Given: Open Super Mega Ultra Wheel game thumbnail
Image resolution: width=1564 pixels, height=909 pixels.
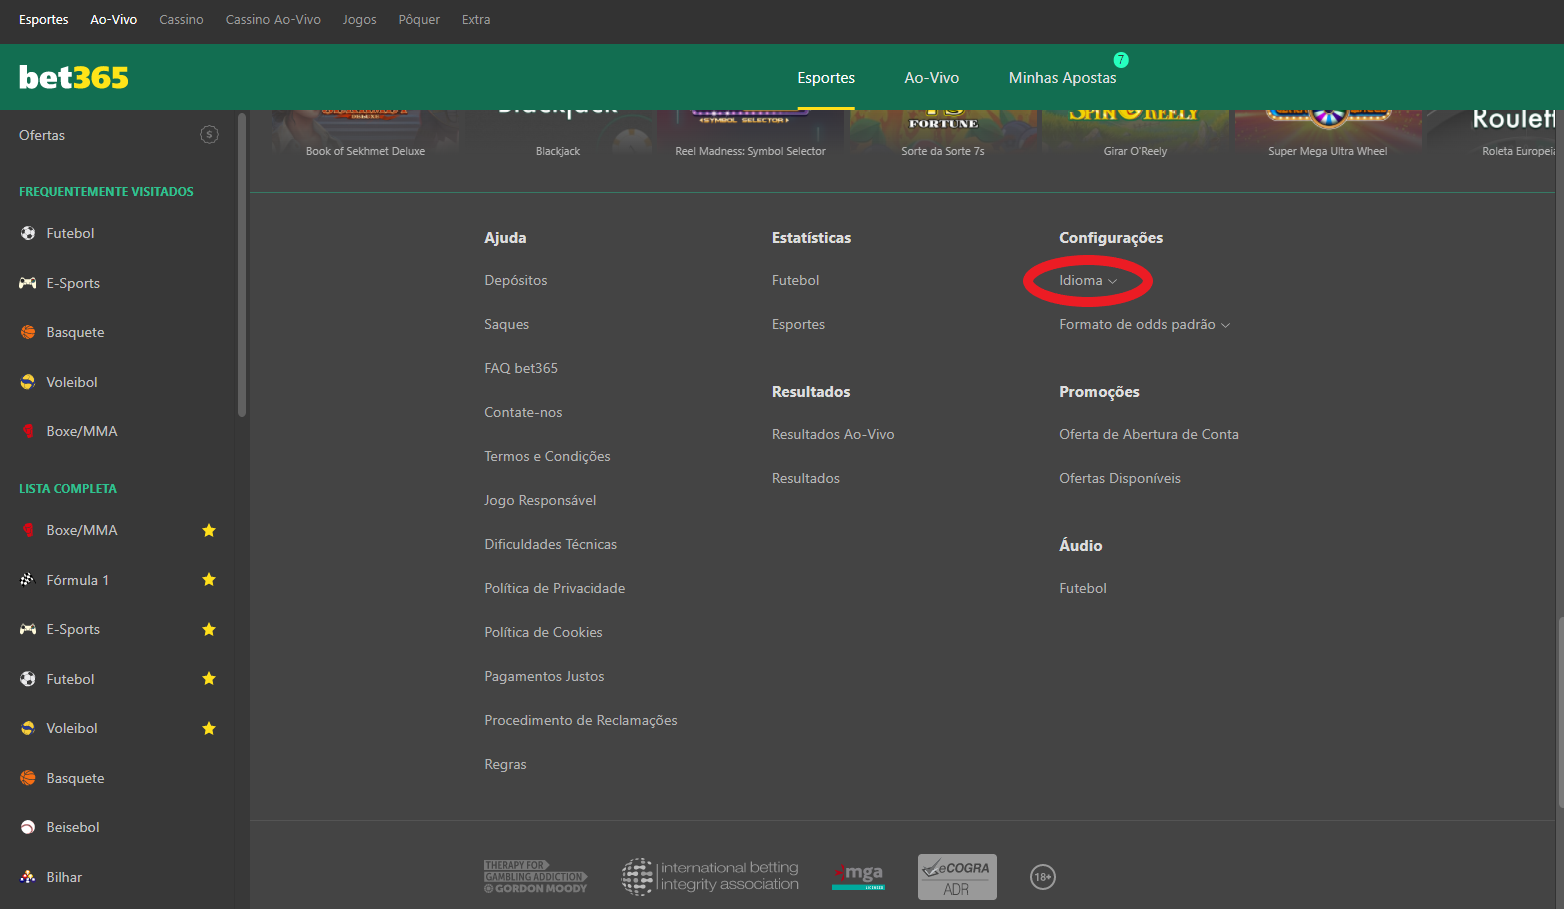Looking at the screenshot, I should click(x=1328, y=134).
